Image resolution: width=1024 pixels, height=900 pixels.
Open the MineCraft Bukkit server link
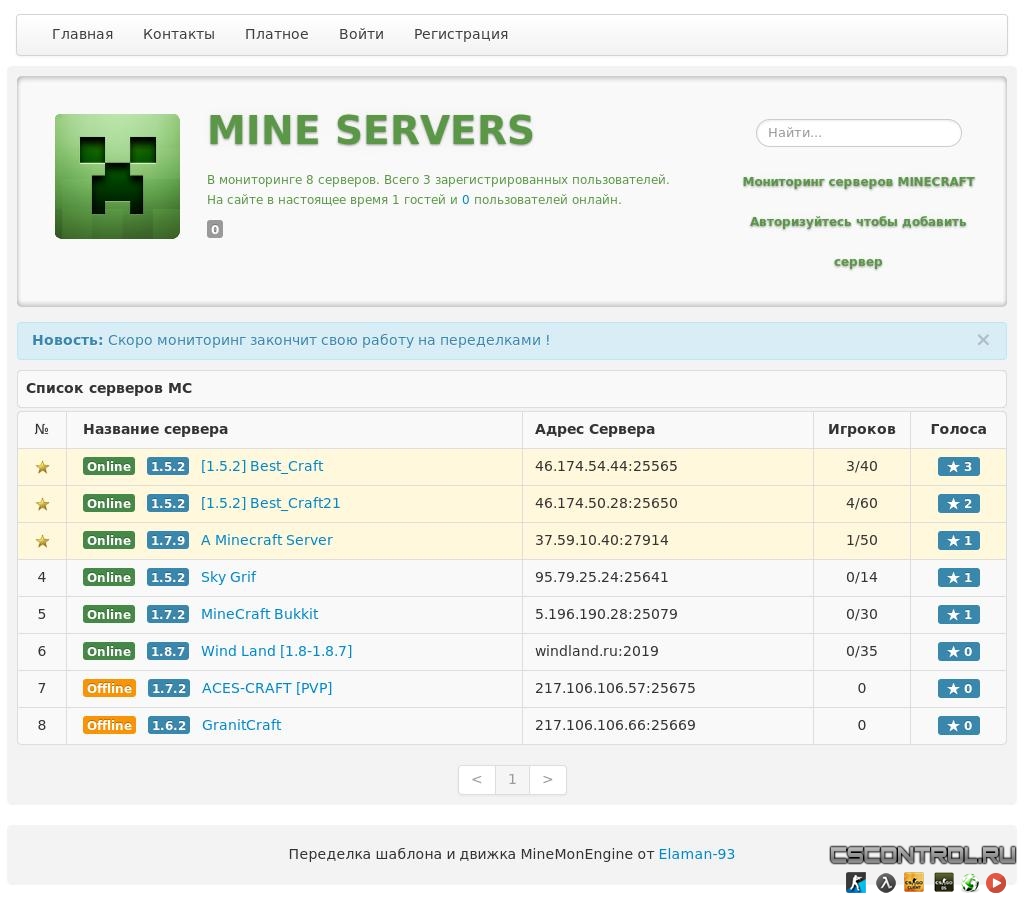point(259,614)
